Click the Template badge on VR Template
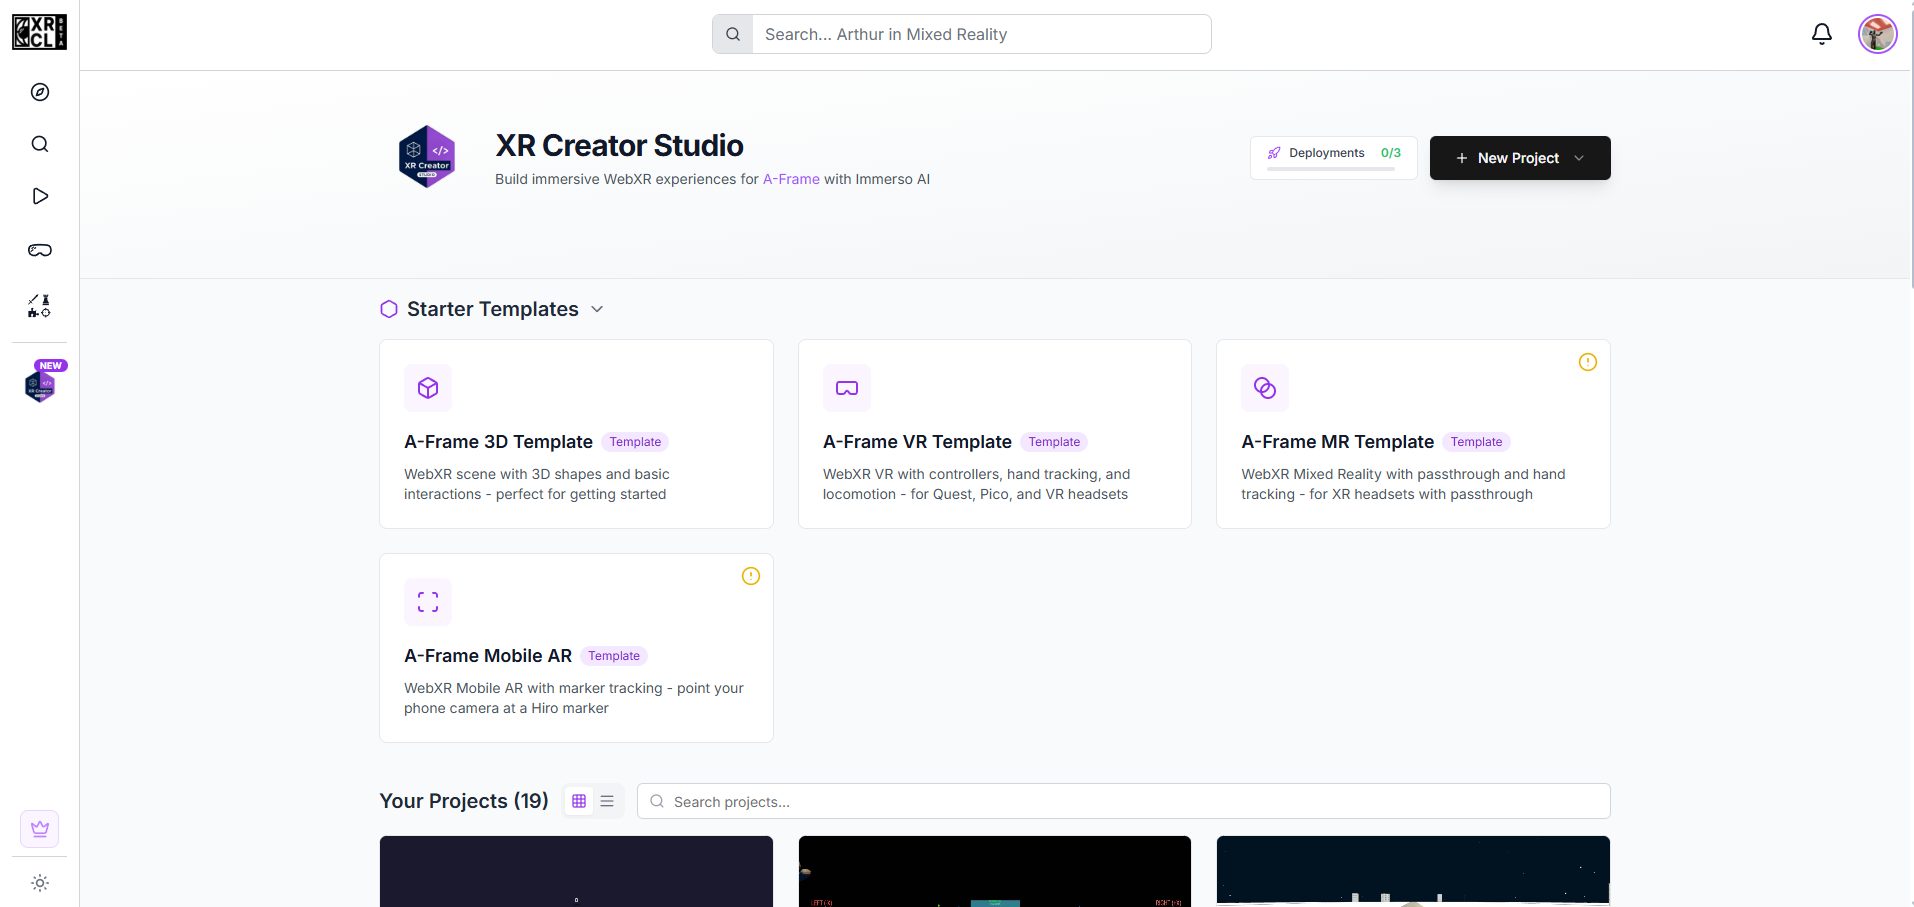The width and height of the screenshot is (1914, 907). click(1054, 442)
